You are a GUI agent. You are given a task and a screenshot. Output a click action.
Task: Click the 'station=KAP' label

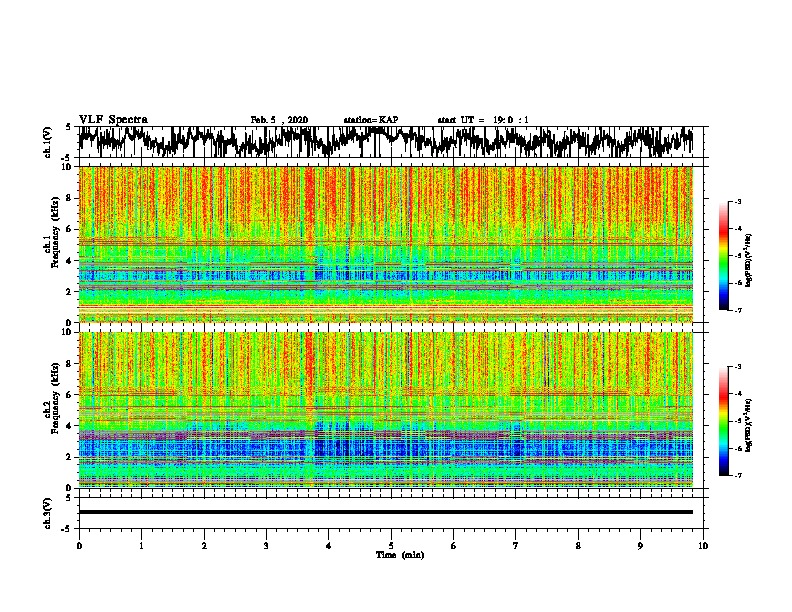click(x=370, y=120)
